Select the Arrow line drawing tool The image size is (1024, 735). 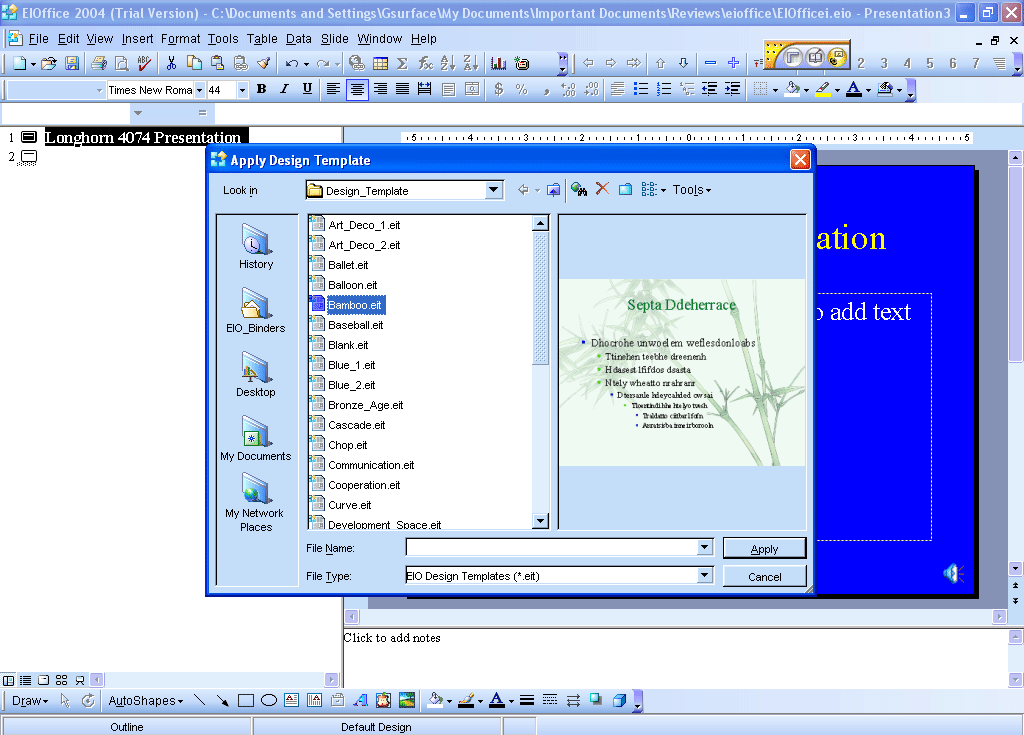(x=223, y=700)
